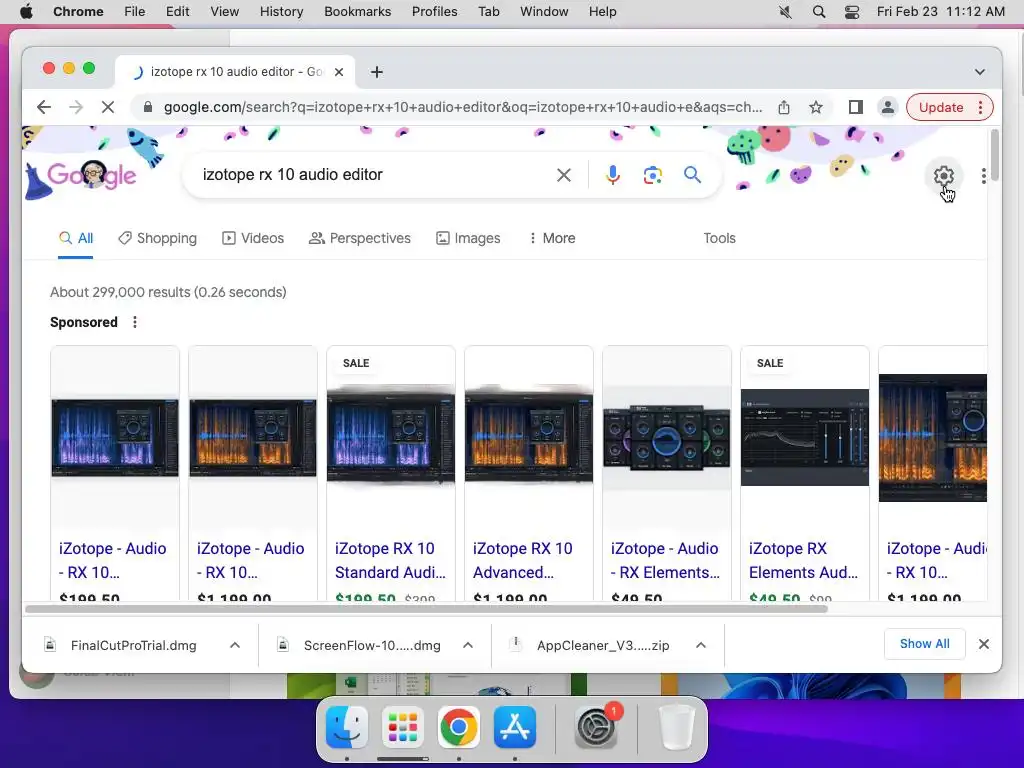Expand the More search filters
The width and height of the screenshot is (1024, 768).
pyautogui.click(x=552, y=238)
